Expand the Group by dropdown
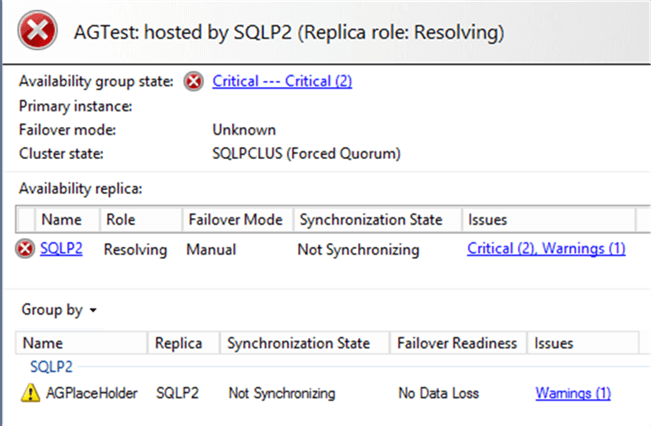The width and height of the screenshot is (651, 426). click(x=59, y=310)
